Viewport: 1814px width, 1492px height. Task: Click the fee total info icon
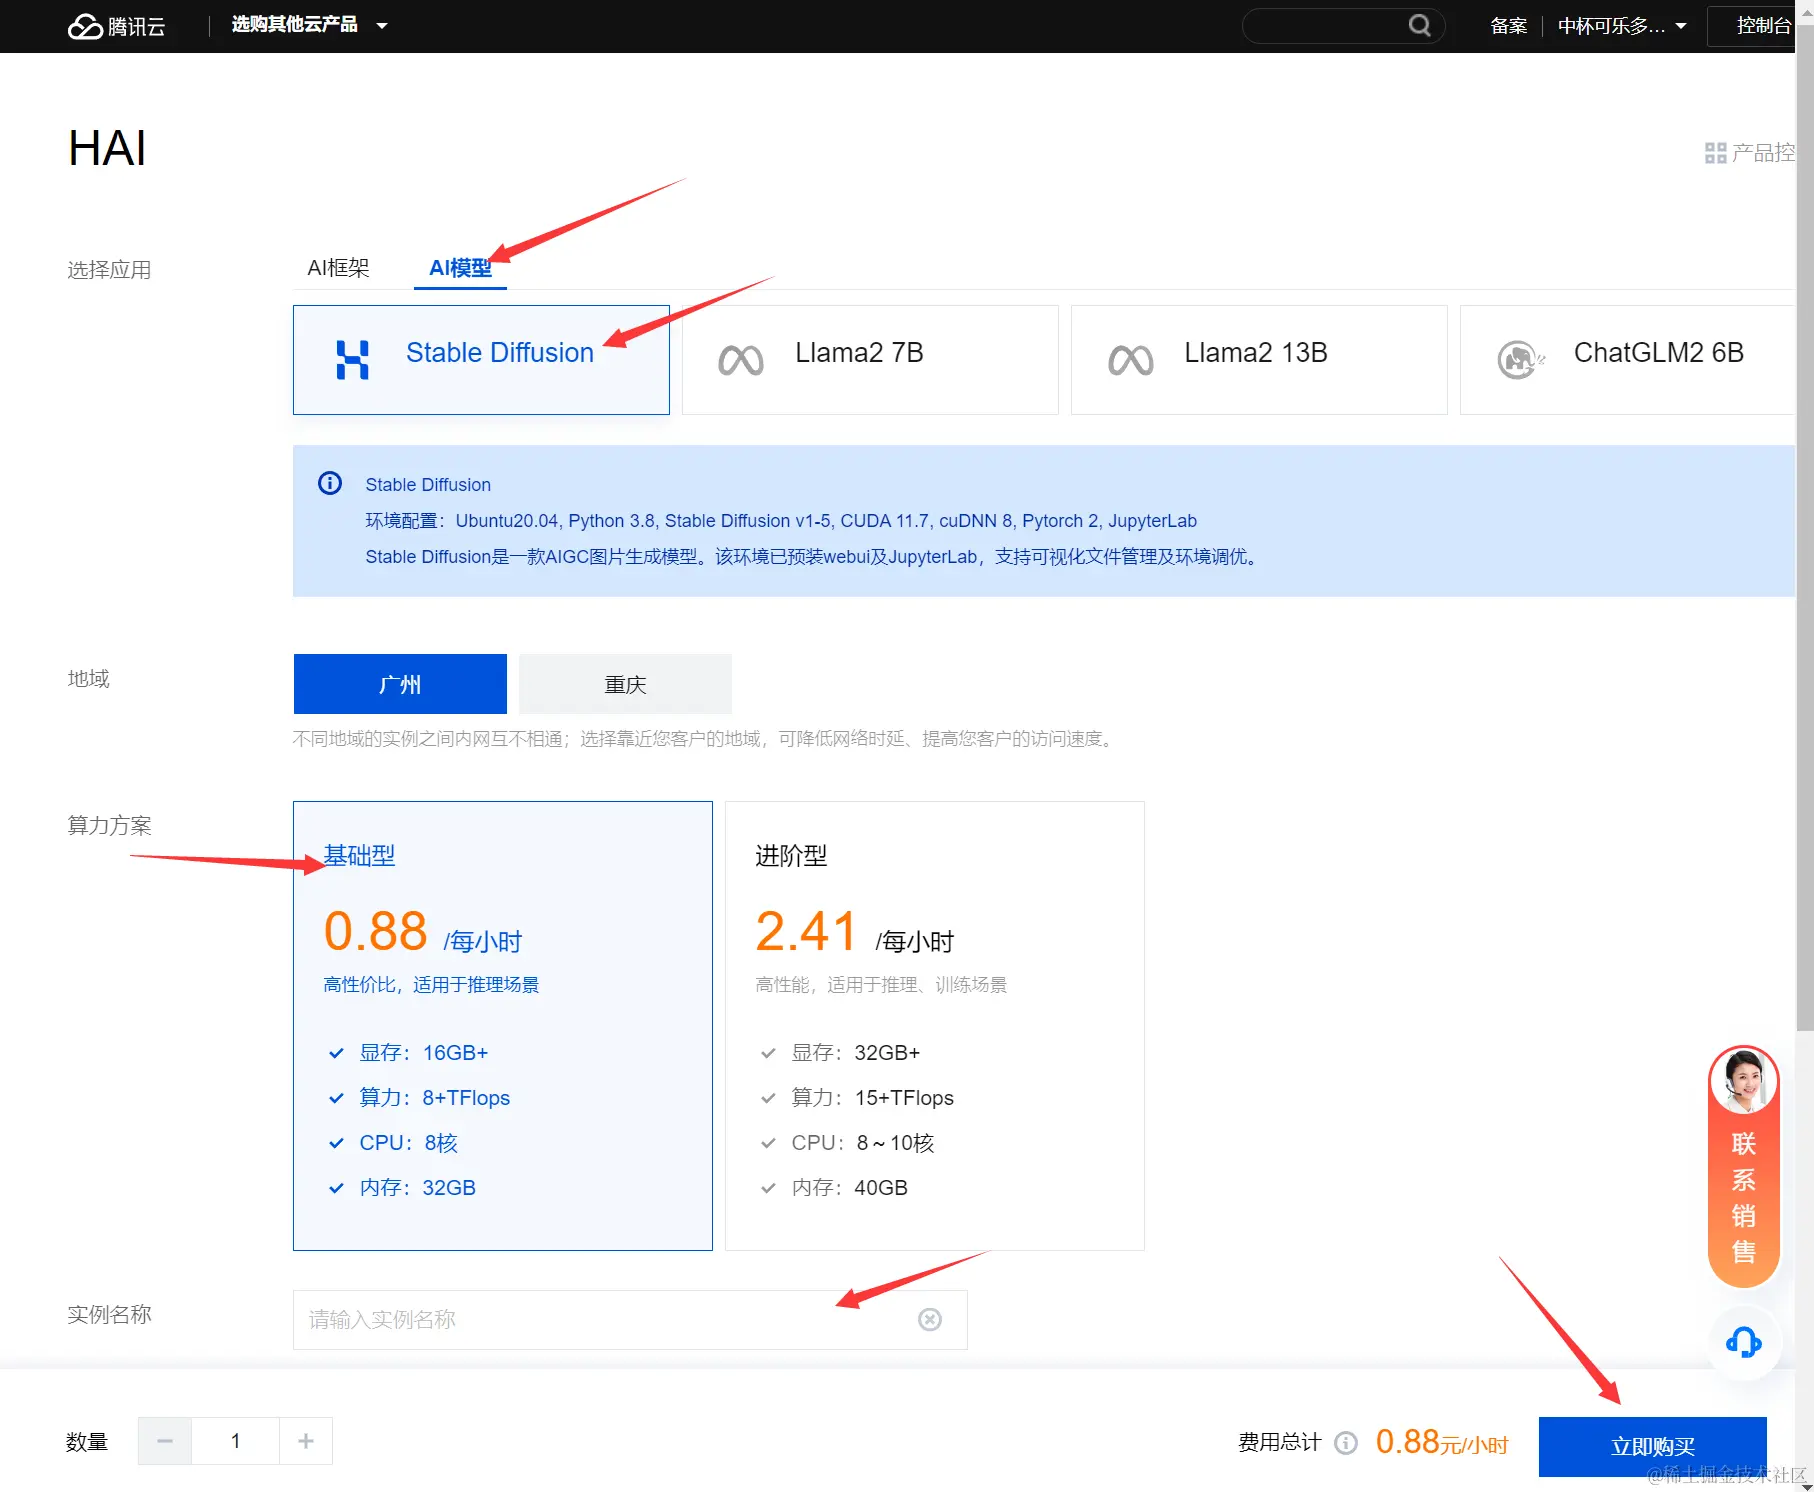coord(1346,1443)
